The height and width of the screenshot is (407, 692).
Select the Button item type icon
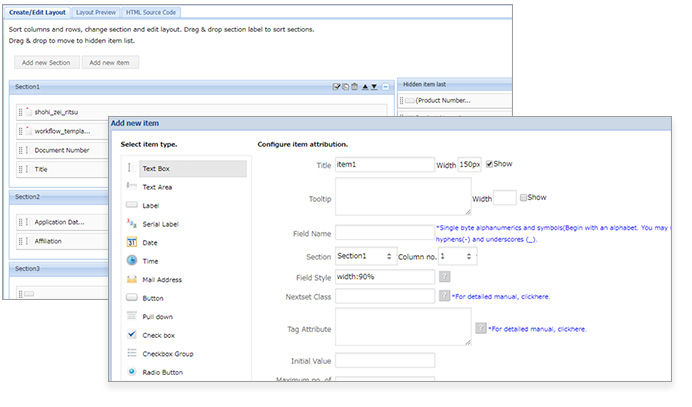coord(132,298)
